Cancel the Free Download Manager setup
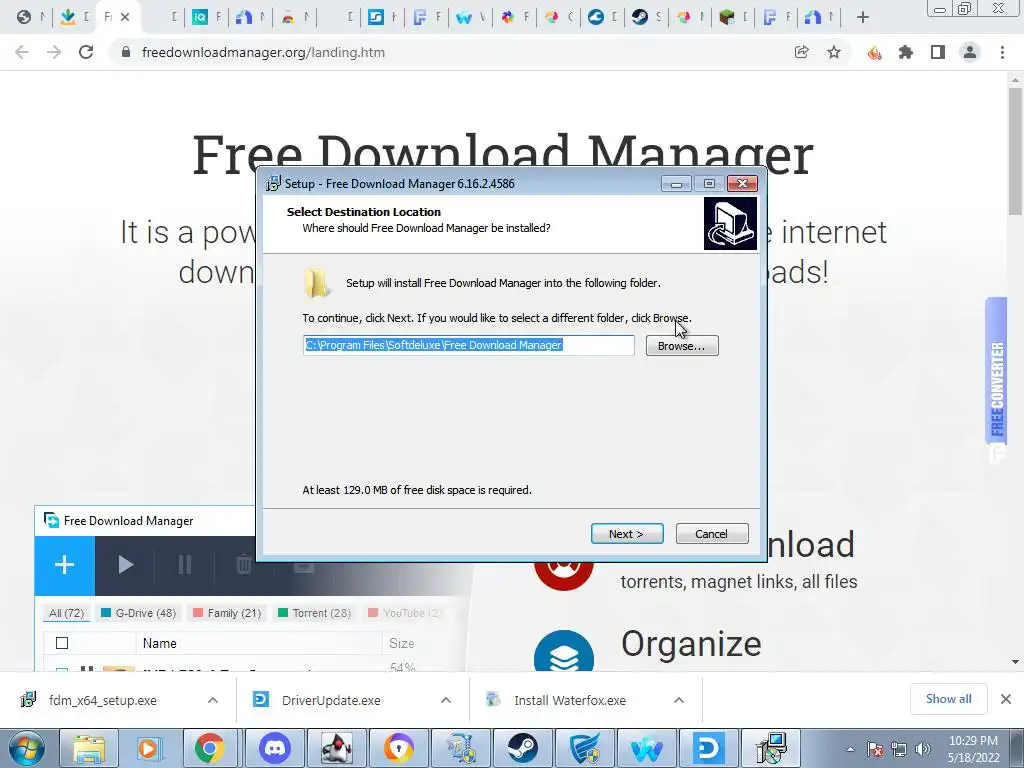The height and width of the screenshot is (768, 1024). coord(712,534)
